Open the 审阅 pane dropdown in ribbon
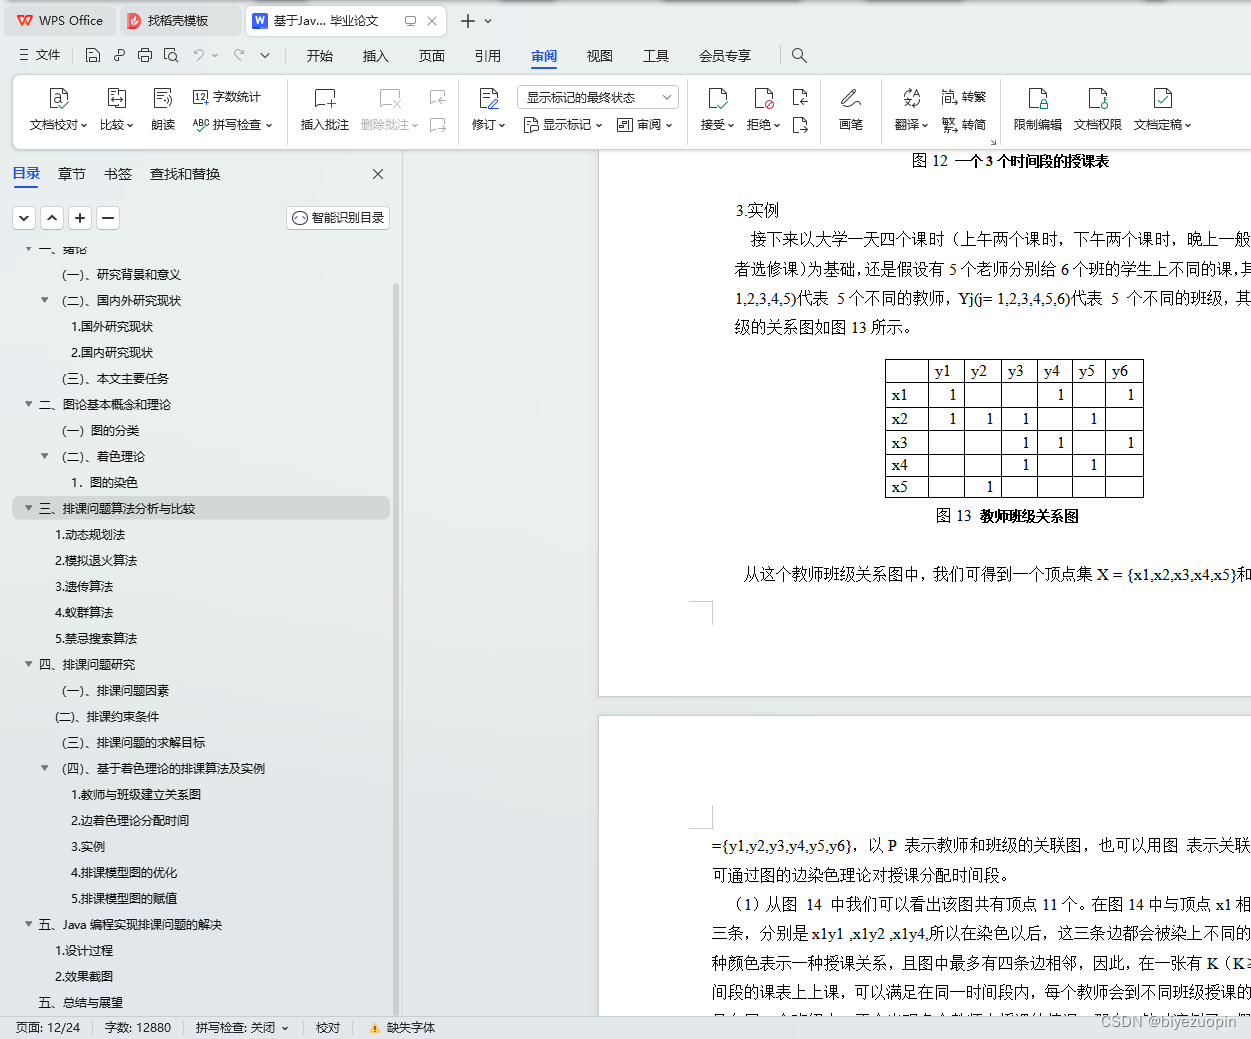The width and height of the screenshot is (1251, 1039). click(x=645, y=125)
